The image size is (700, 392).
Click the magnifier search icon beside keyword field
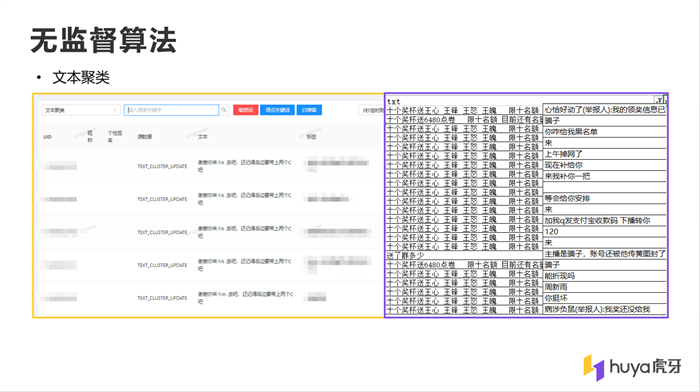coord(224,110)
